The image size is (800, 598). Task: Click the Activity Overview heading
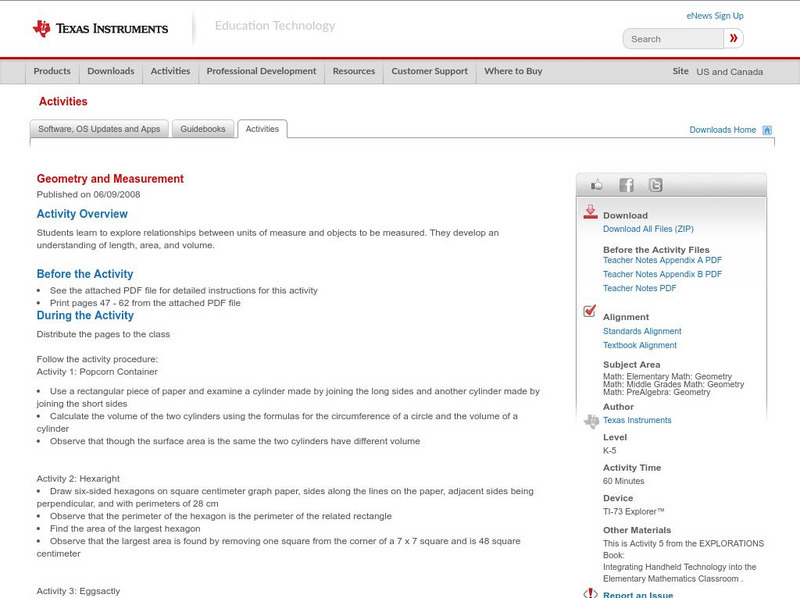(82, 214)
